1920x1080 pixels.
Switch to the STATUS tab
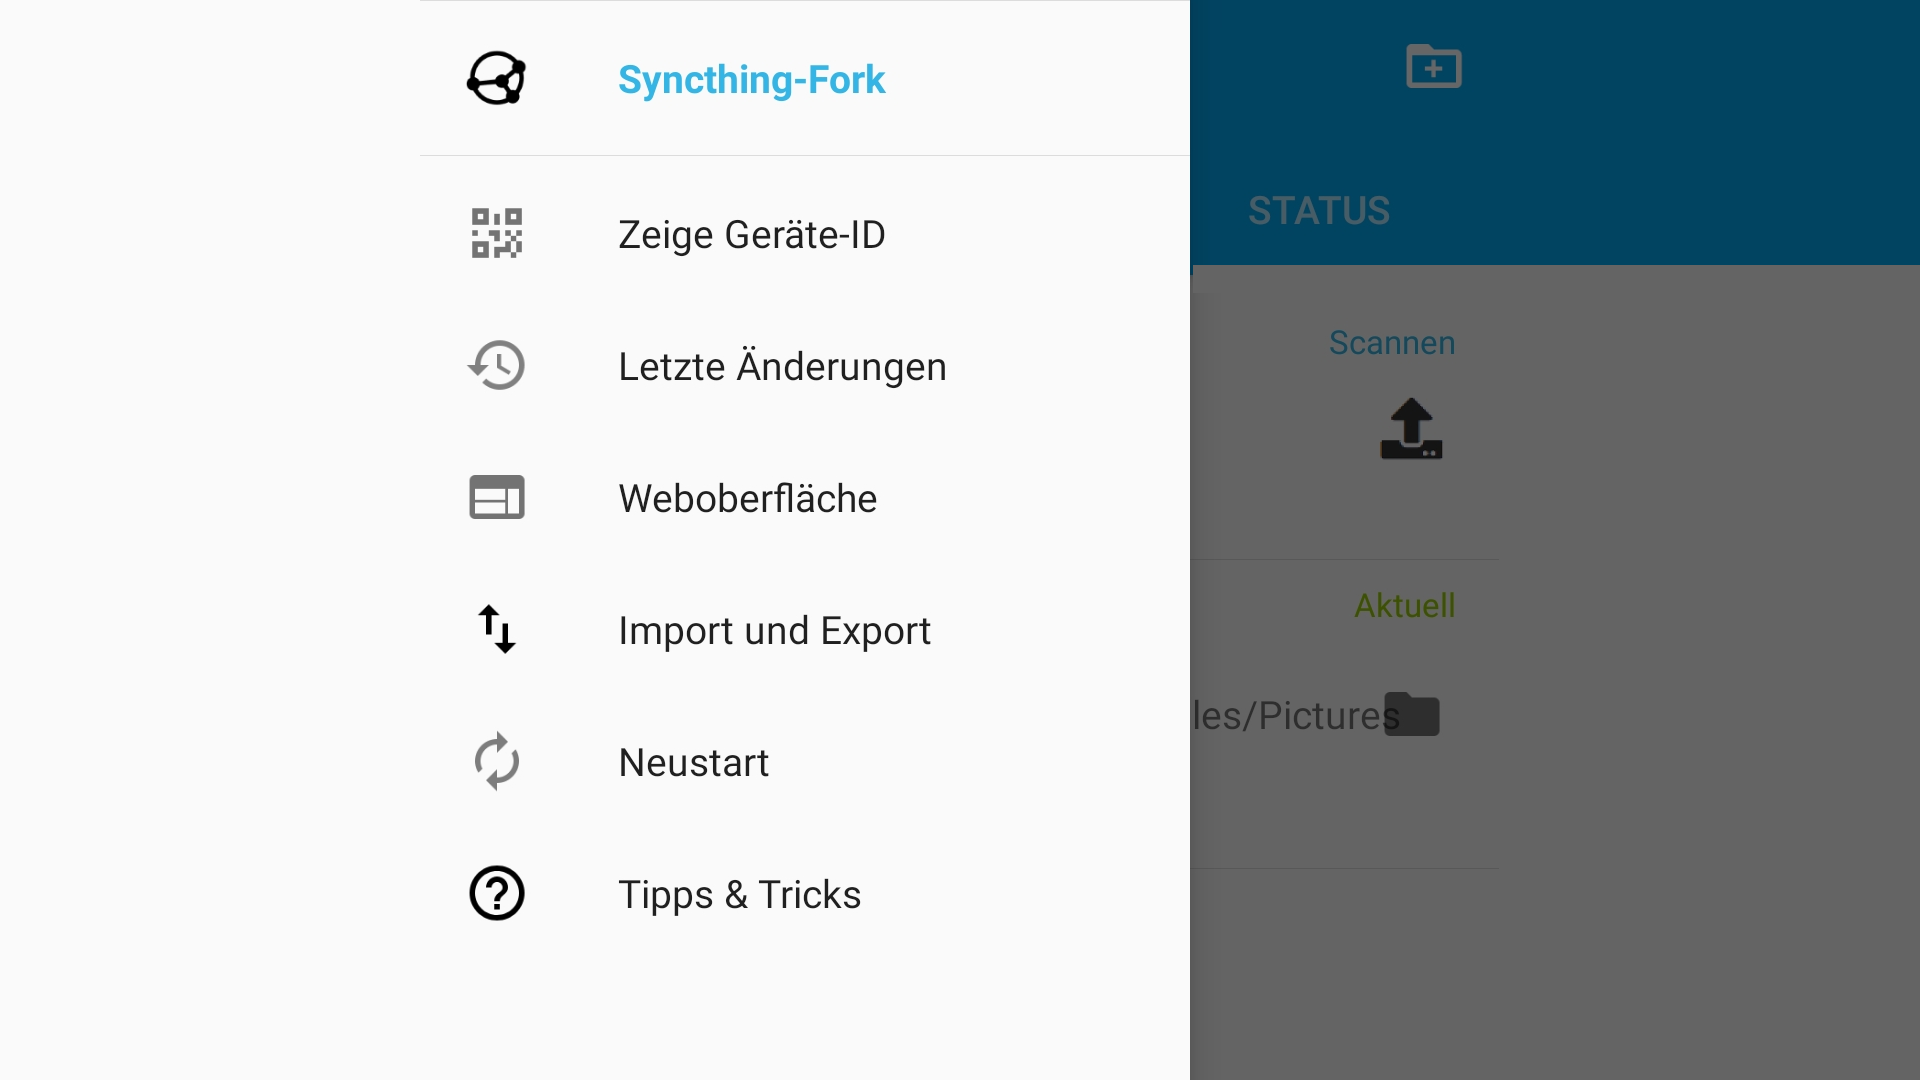[x=1318, y=211]
